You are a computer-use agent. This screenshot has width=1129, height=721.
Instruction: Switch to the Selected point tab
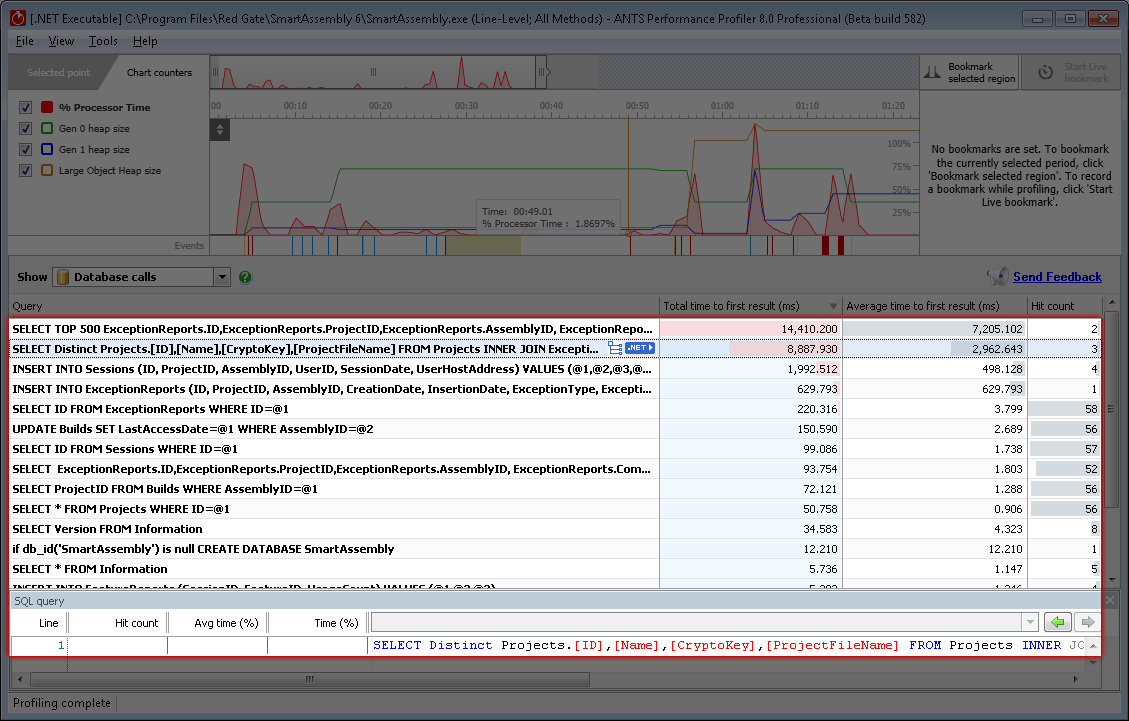(58, 73)
